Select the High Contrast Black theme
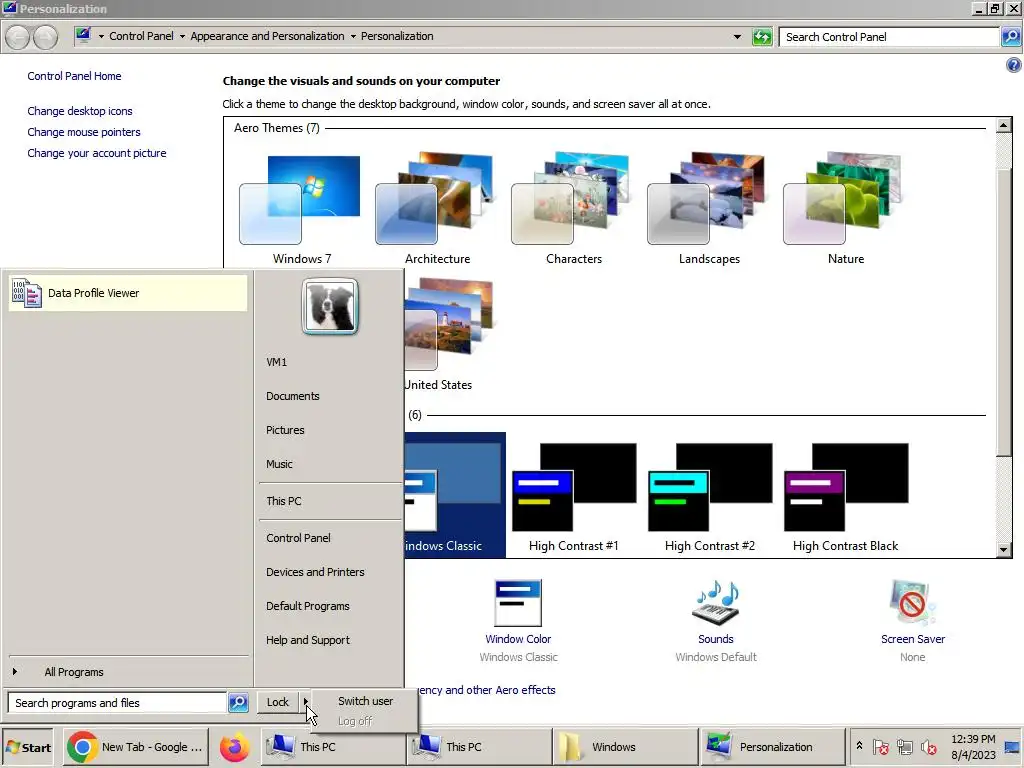Image resolution: width=1024 pixels, height=768 pixels. click(x=846, y=496)
